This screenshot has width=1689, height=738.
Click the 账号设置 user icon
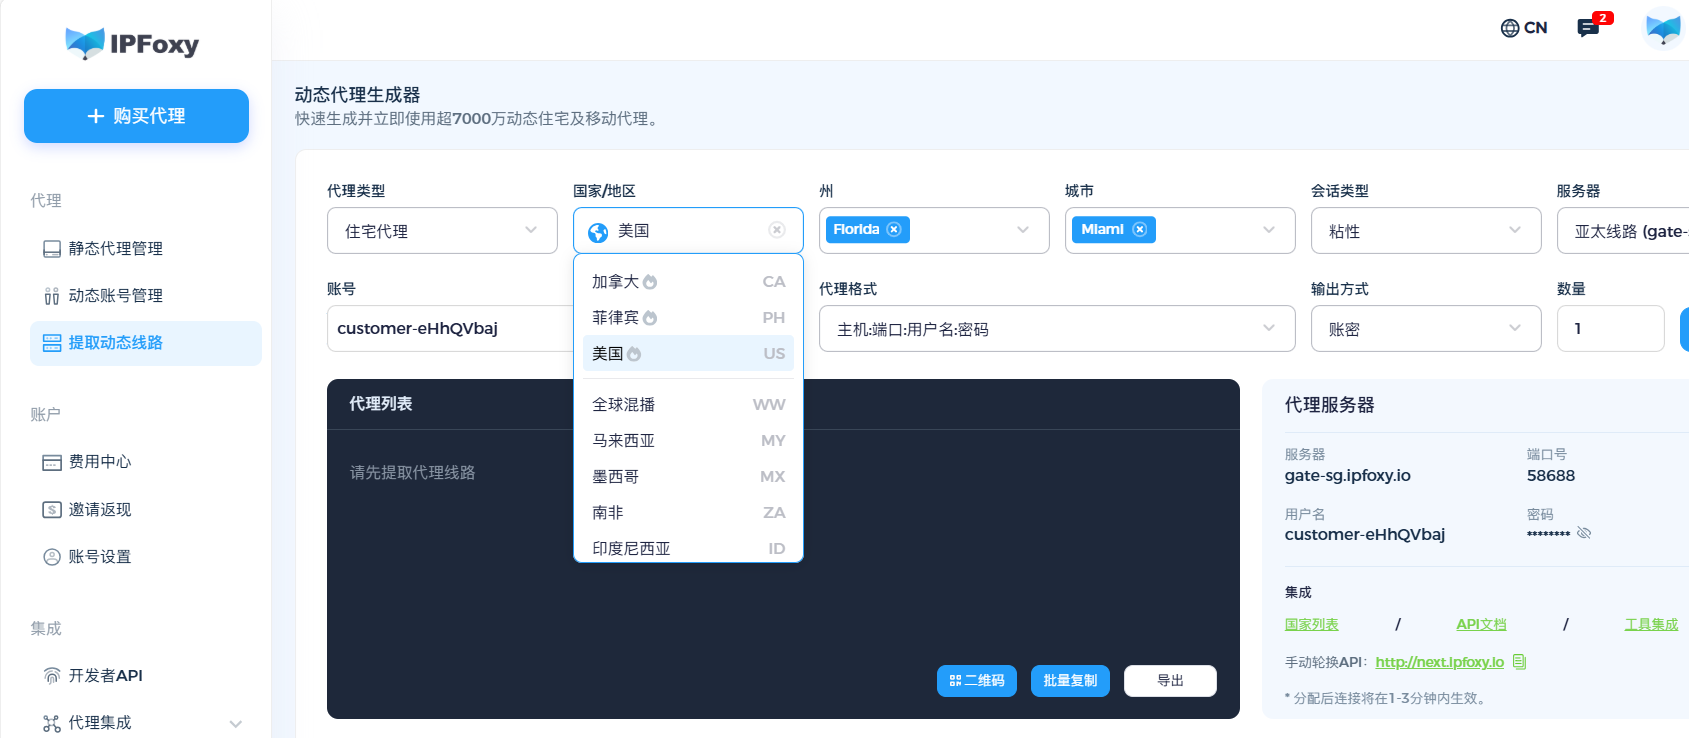pyautogui.click(x=52, y=557)
